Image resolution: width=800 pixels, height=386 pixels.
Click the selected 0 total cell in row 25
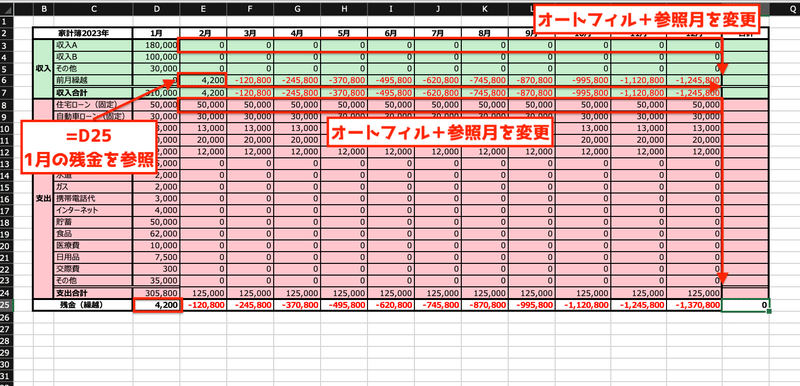[x=745, y=305]
